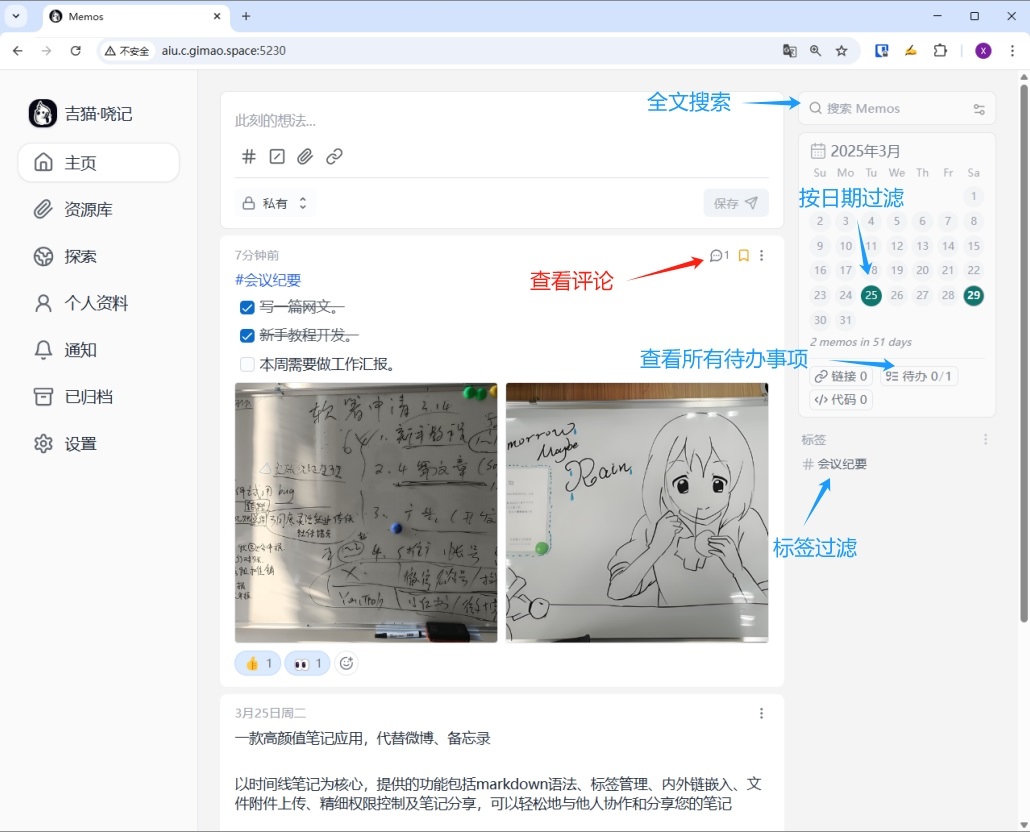Open more options of the 3月25日 memo
This screenshot has width=1030, height=832.
[x=761, y=713]
